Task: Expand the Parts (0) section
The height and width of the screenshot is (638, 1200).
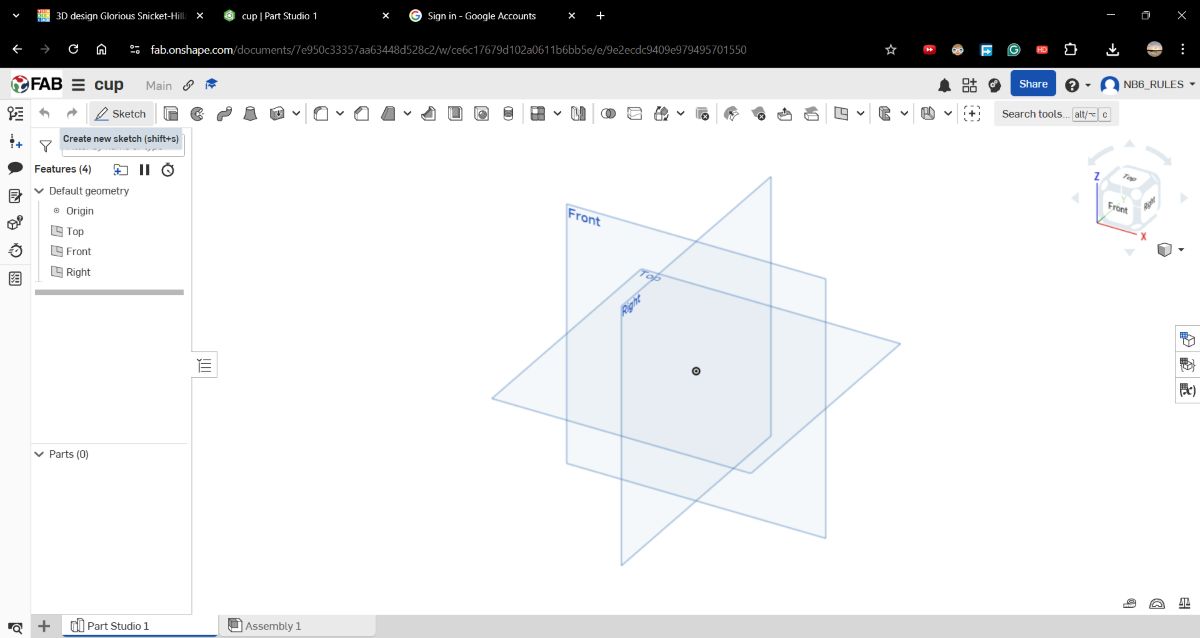Action: [40, 454]
